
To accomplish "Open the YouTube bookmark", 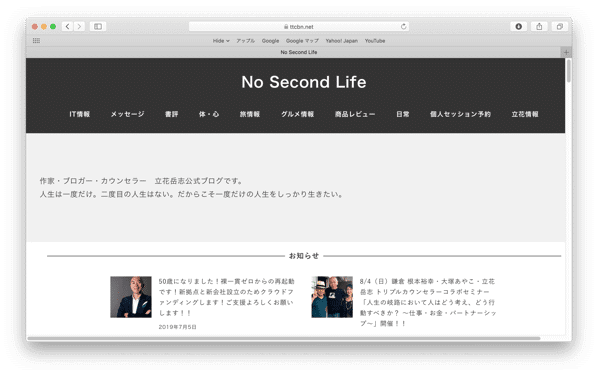I will (375, 41).
